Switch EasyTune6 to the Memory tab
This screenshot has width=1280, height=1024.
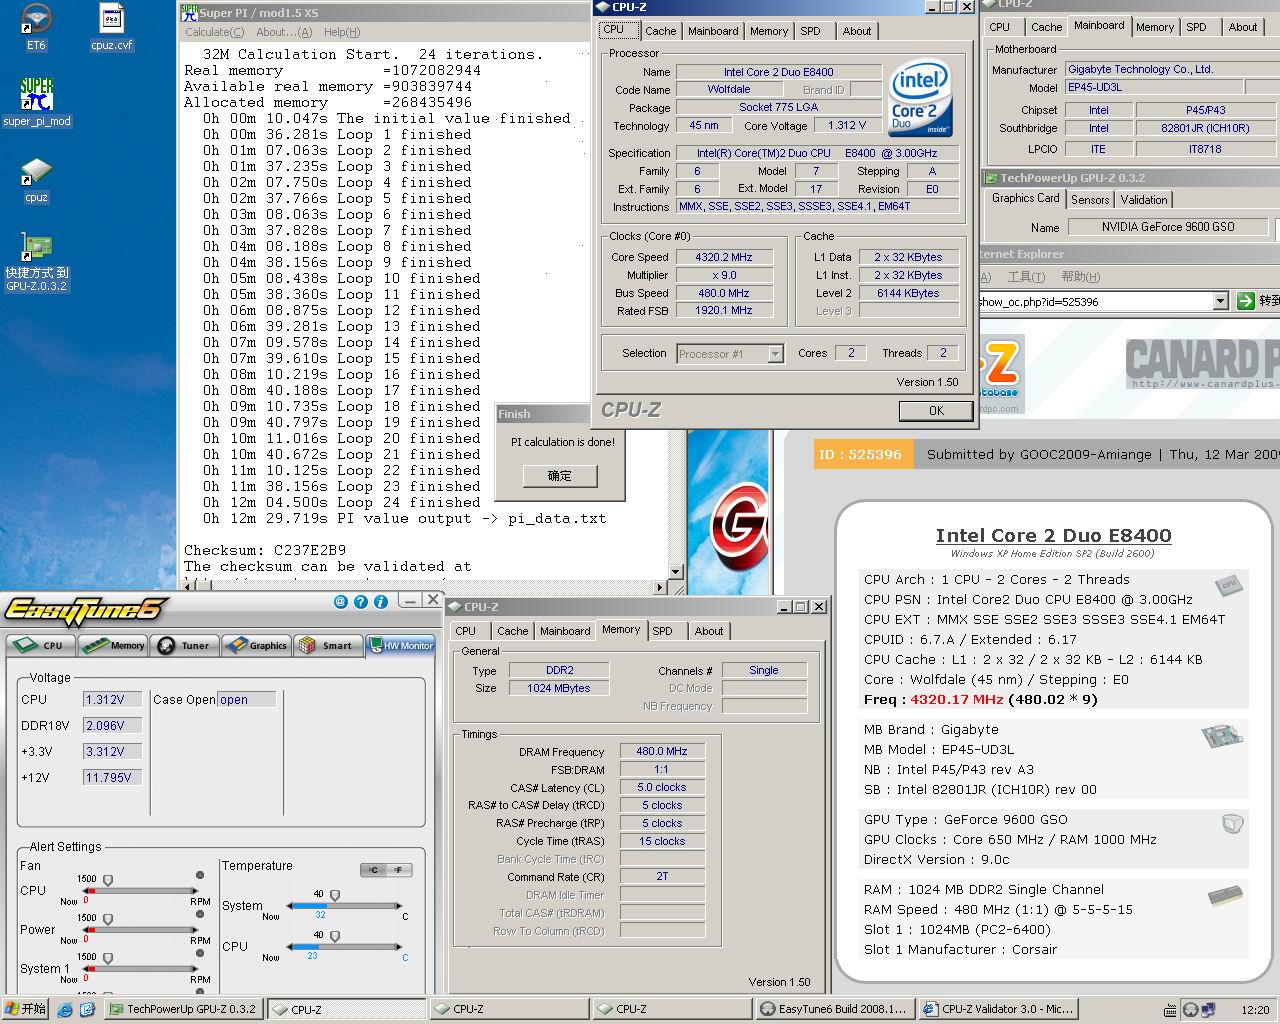coord(113,645)
